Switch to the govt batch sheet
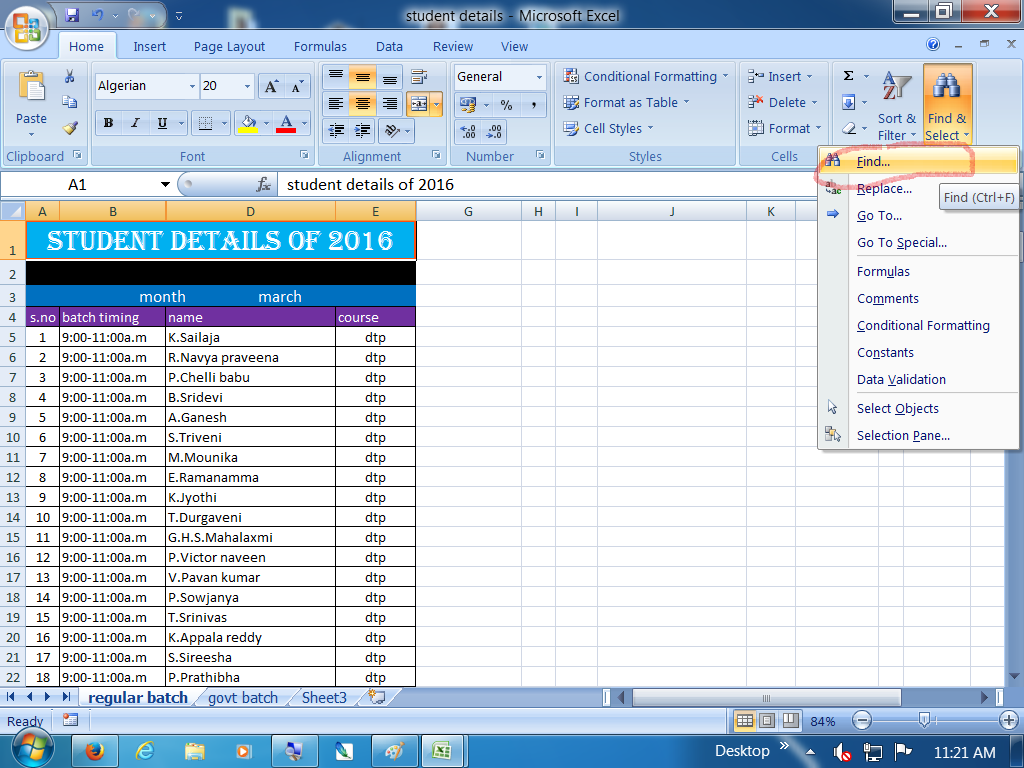This screenshot has width=1024, height=768. tap(243, 698)
